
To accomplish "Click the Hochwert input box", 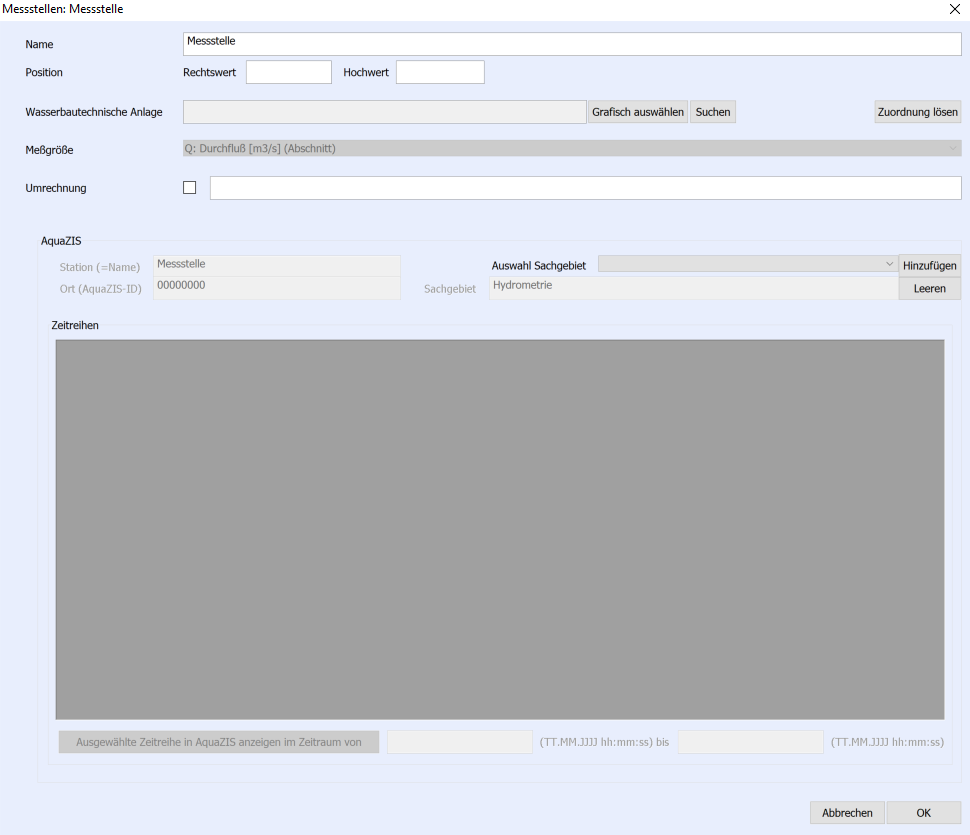I will point(440,72).
